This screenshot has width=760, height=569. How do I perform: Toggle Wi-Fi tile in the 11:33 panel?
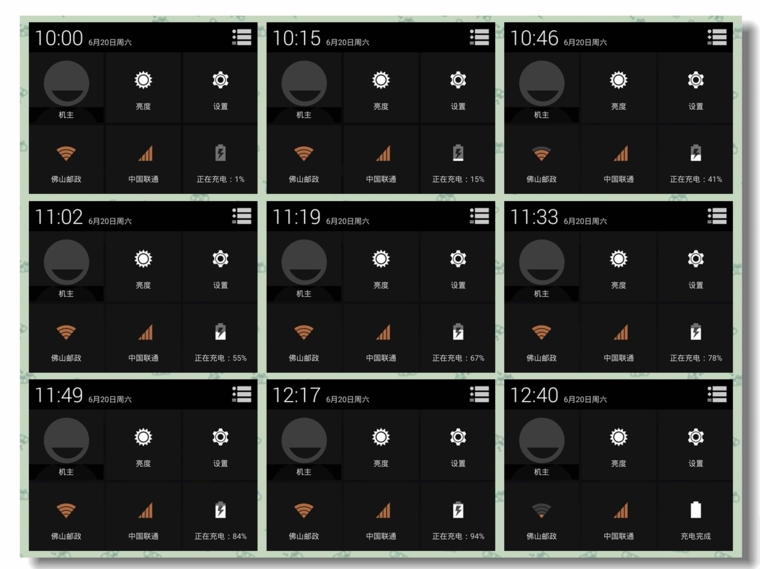pos(541,338)
